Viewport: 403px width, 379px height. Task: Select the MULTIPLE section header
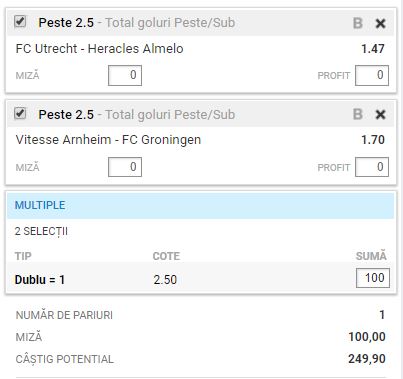pos(200,205)
